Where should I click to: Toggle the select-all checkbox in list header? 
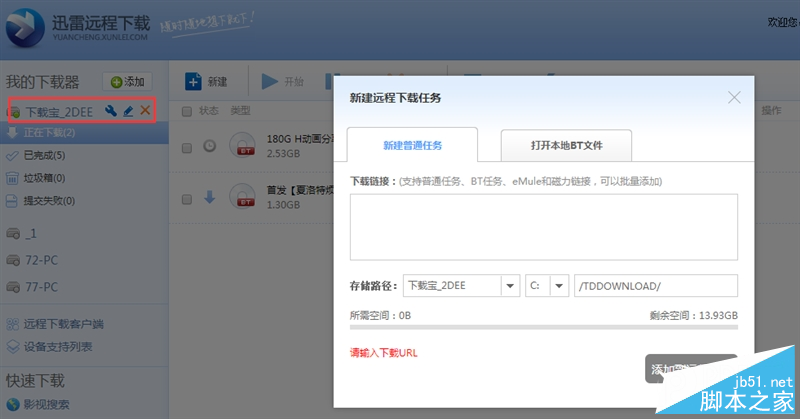[x=187, y=111]
